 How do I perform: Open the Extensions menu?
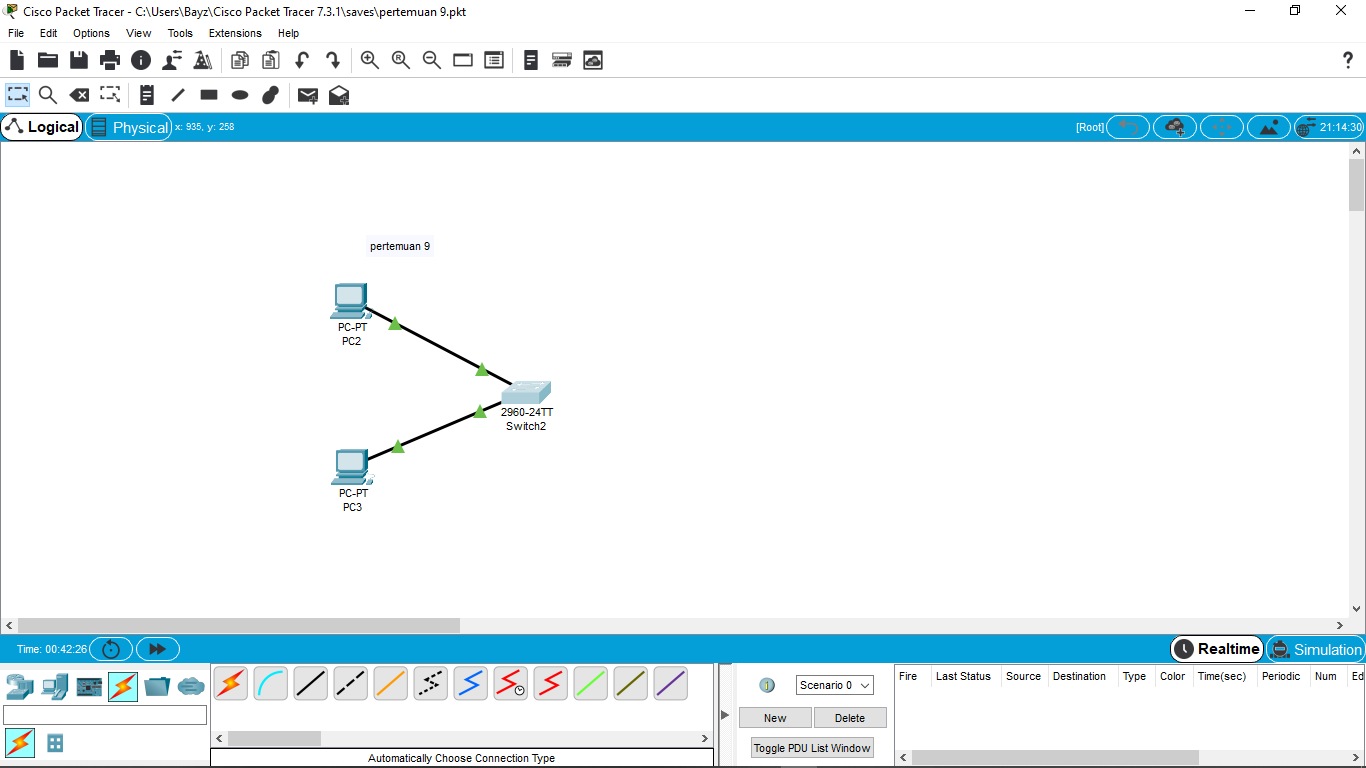click(235, 33)
